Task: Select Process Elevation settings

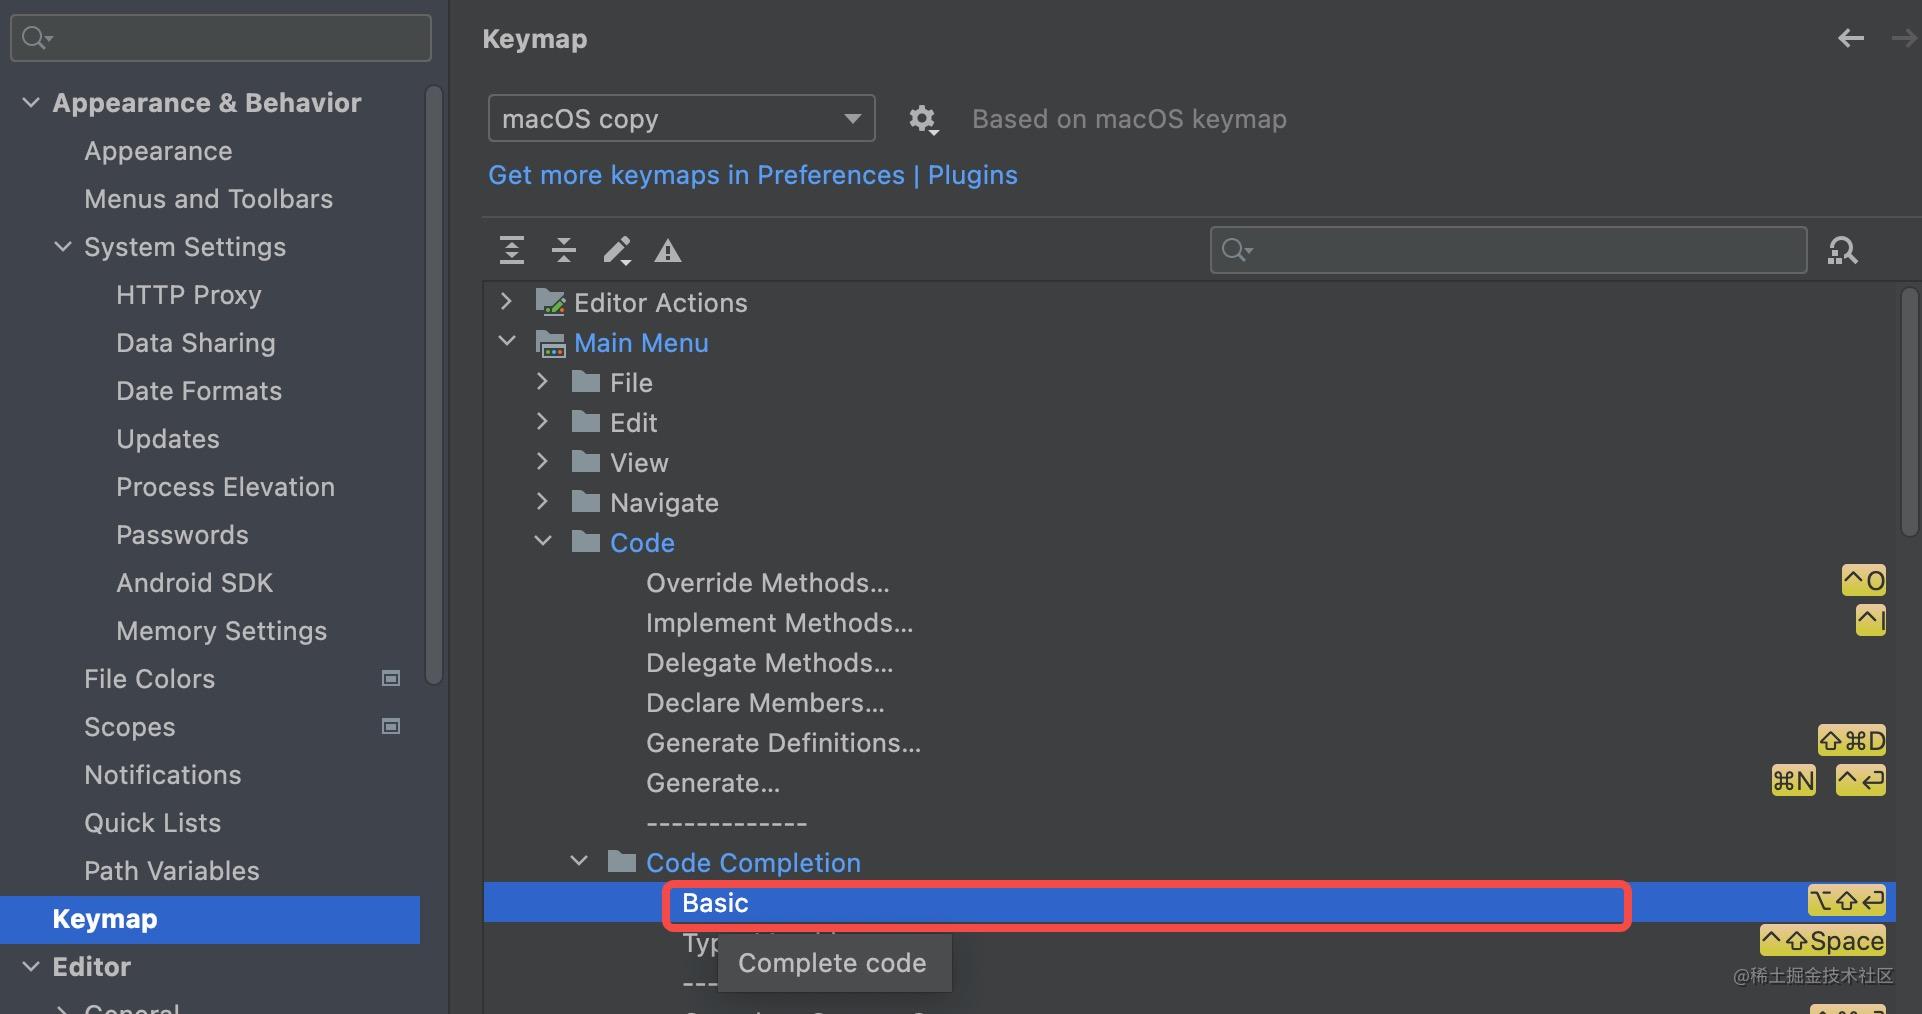Action: click(x=225, y=487)
